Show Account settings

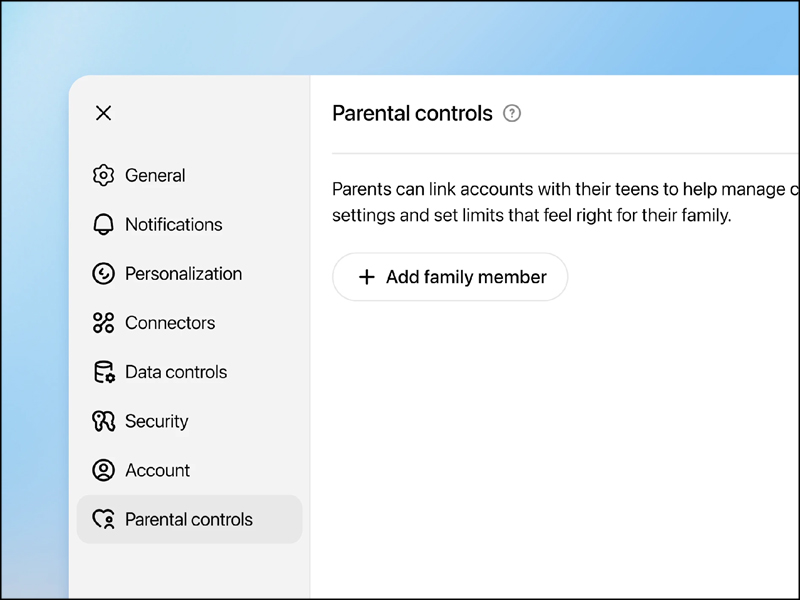157,470
